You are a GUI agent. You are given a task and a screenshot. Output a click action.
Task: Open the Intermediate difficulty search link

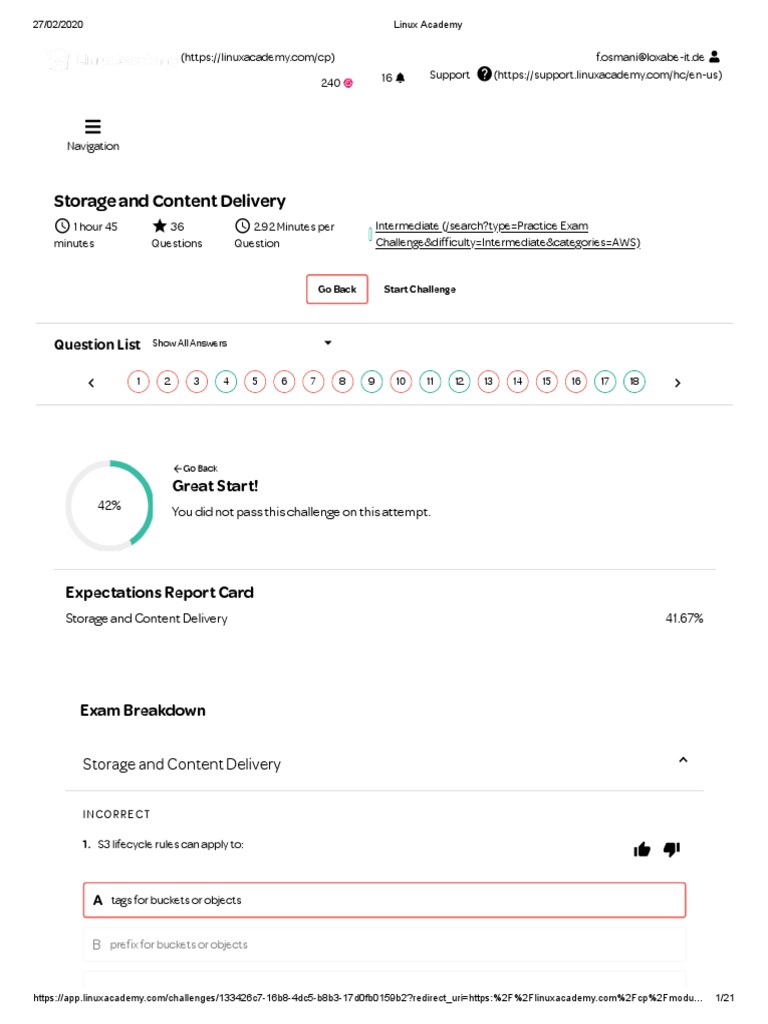[481, 226]
